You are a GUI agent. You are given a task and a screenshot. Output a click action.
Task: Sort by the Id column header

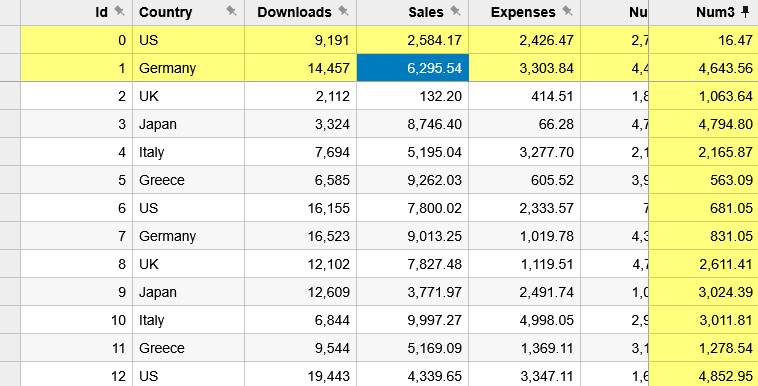coord(101,12)
